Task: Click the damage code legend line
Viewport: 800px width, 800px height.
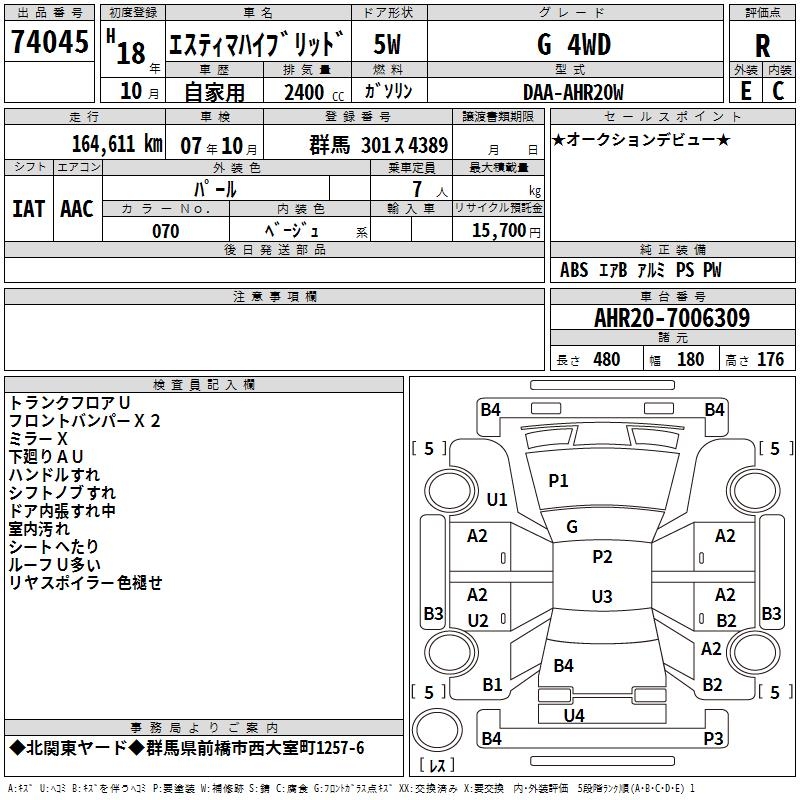Action: (351, 788)
